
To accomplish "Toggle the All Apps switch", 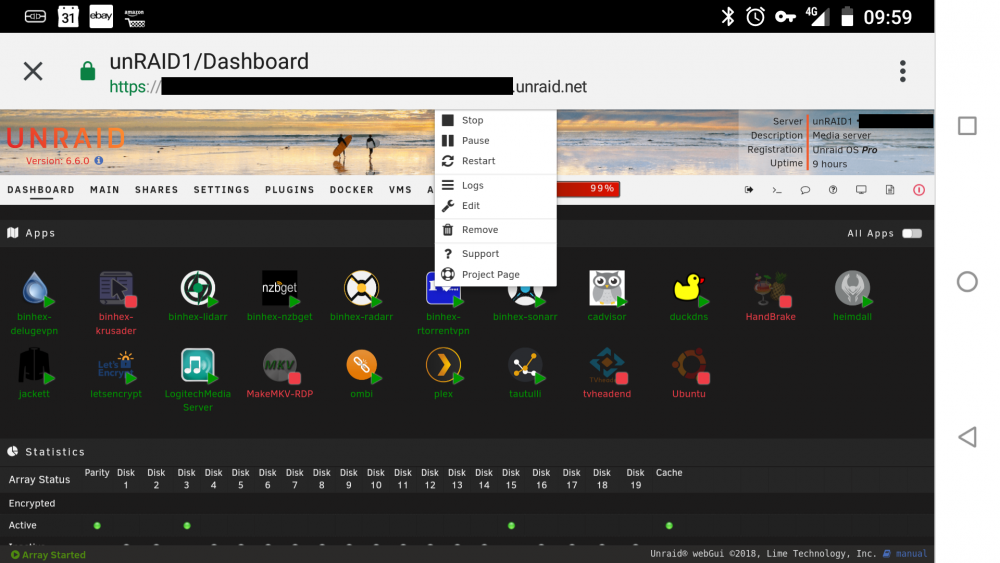I will tap(912, 233).
